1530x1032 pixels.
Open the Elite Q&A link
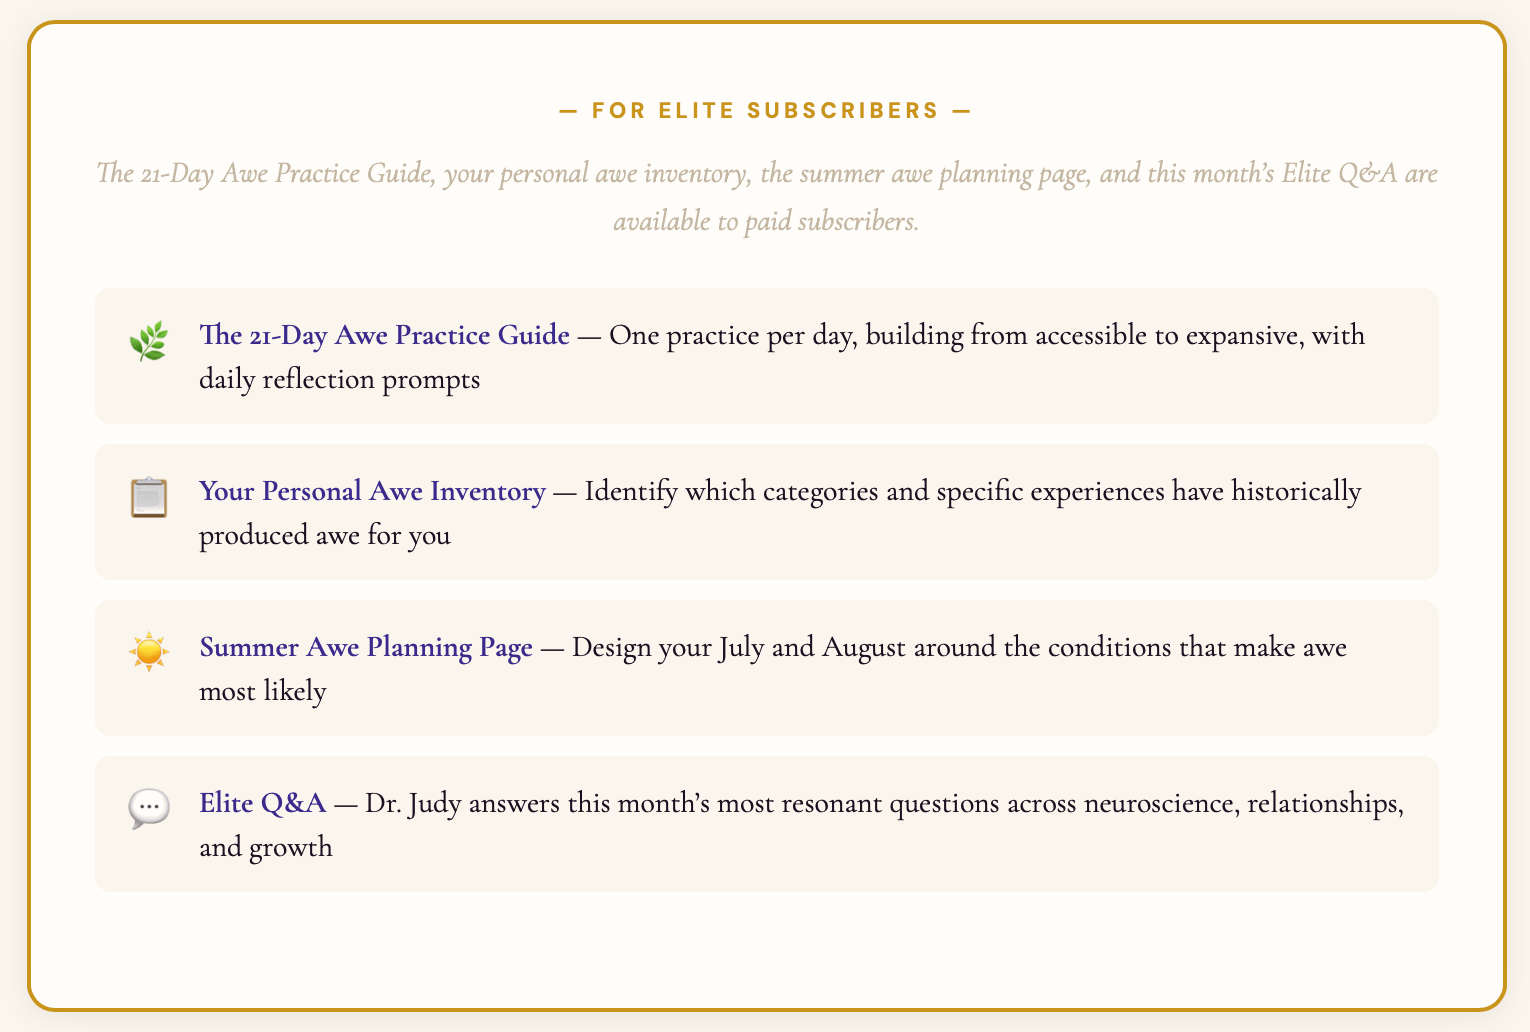point(263,803)
